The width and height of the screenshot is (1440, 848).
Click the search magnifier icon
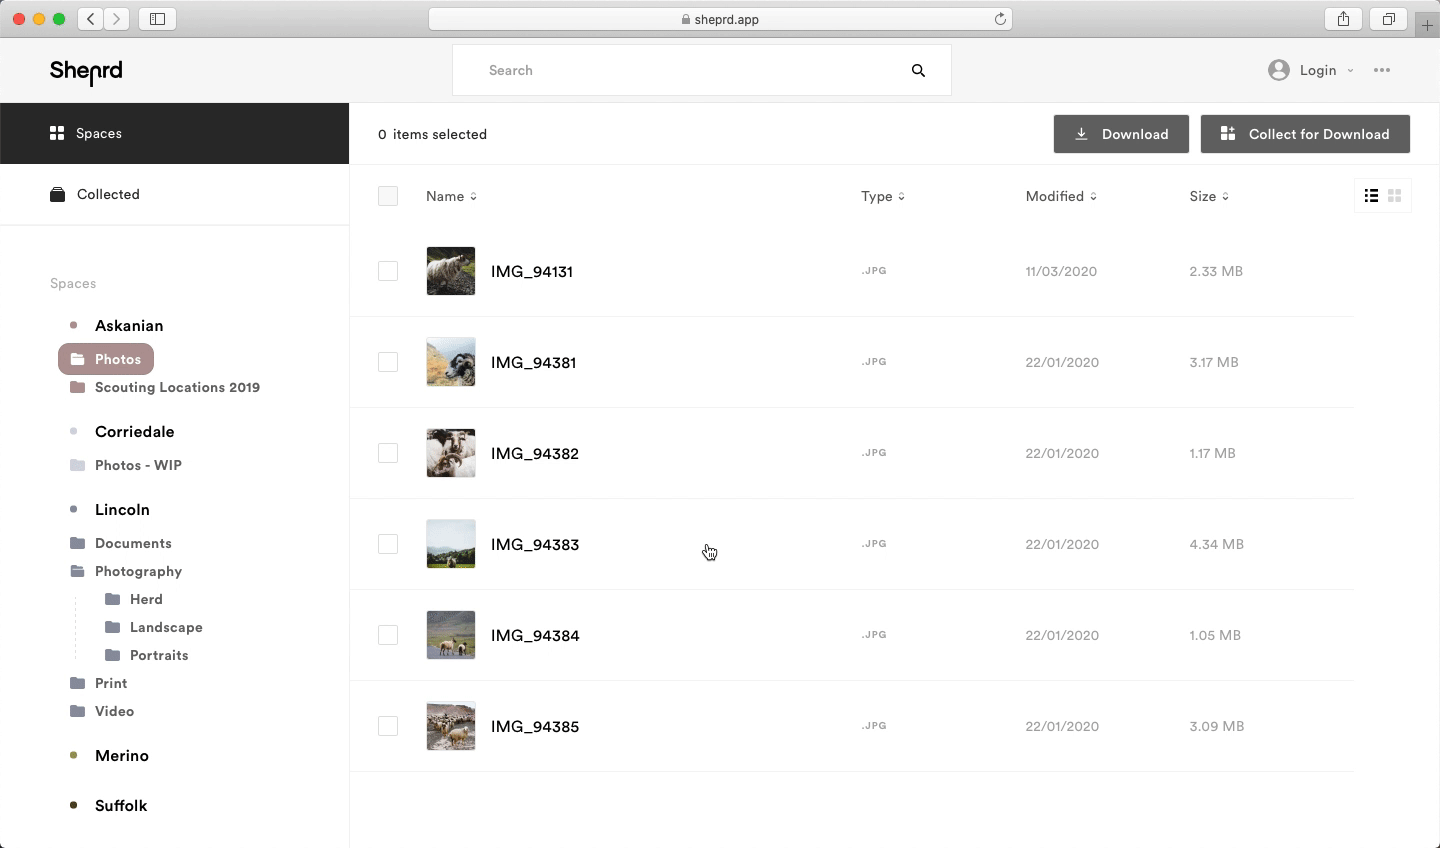(x=918, y=70)
